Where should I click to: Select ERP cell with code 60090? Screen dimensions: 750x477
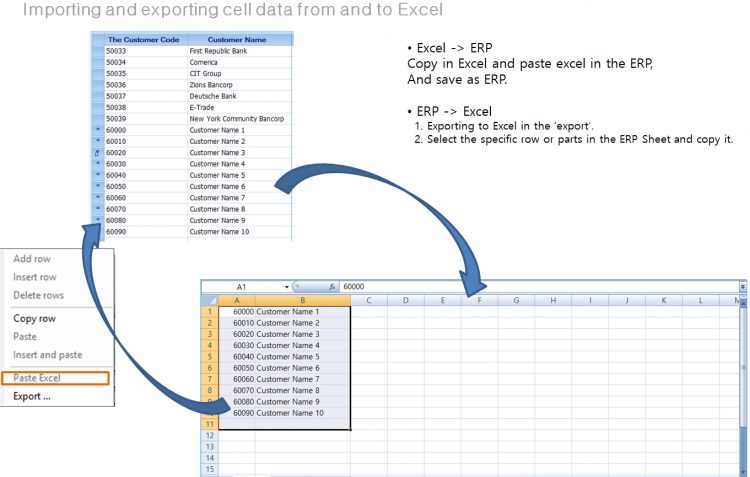click(x=146, y=232)
